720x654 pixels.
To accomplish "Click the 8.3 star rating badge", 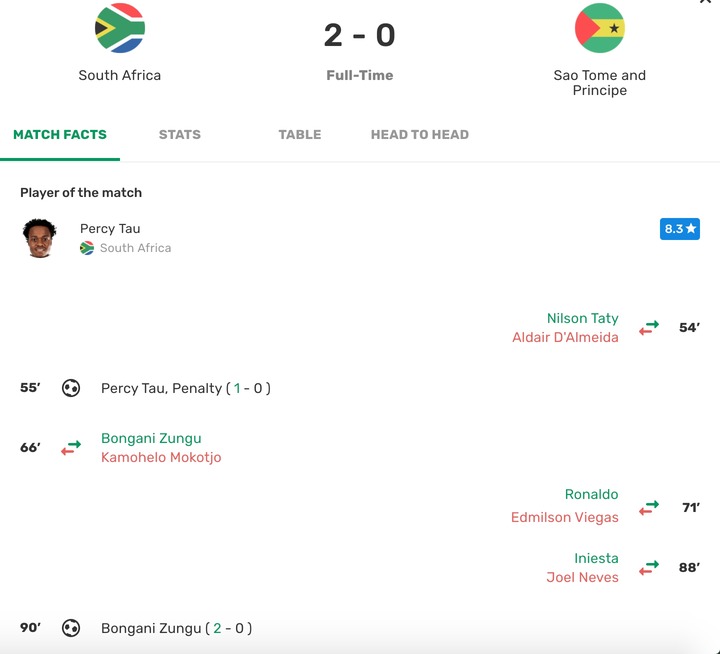I will tap(680, 229).
